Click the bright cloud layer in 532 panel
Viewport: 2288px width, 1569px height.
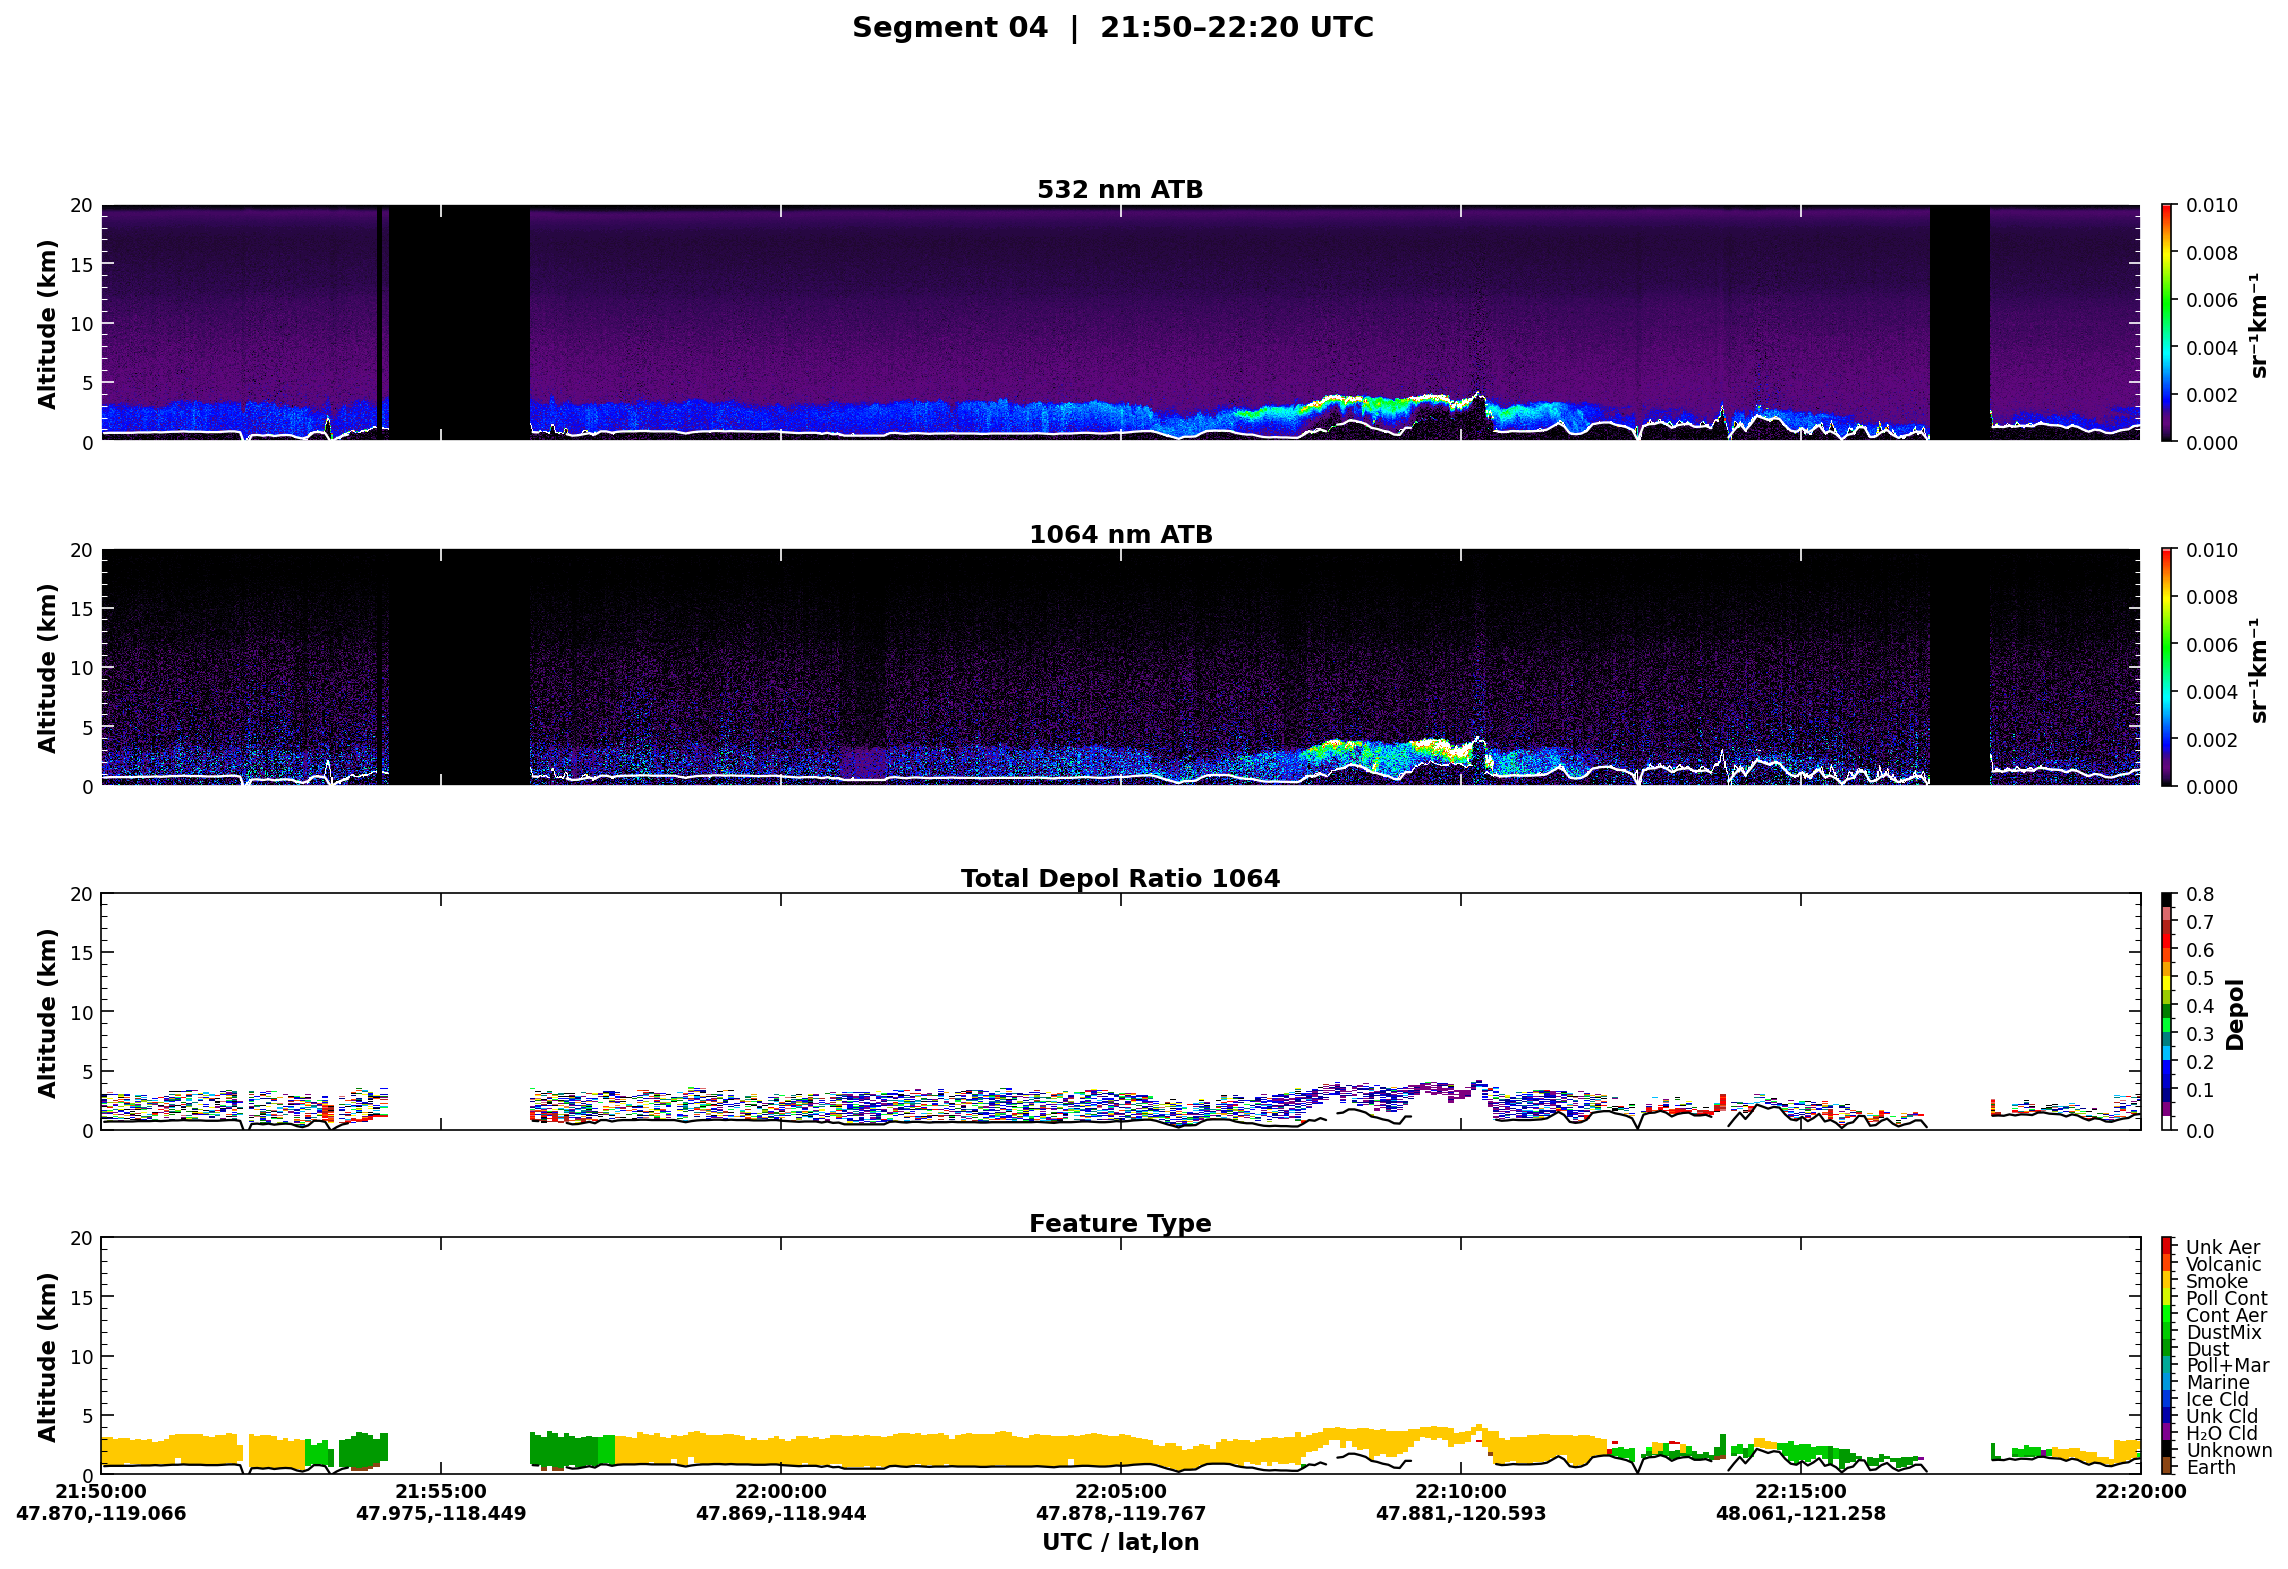1380,403
